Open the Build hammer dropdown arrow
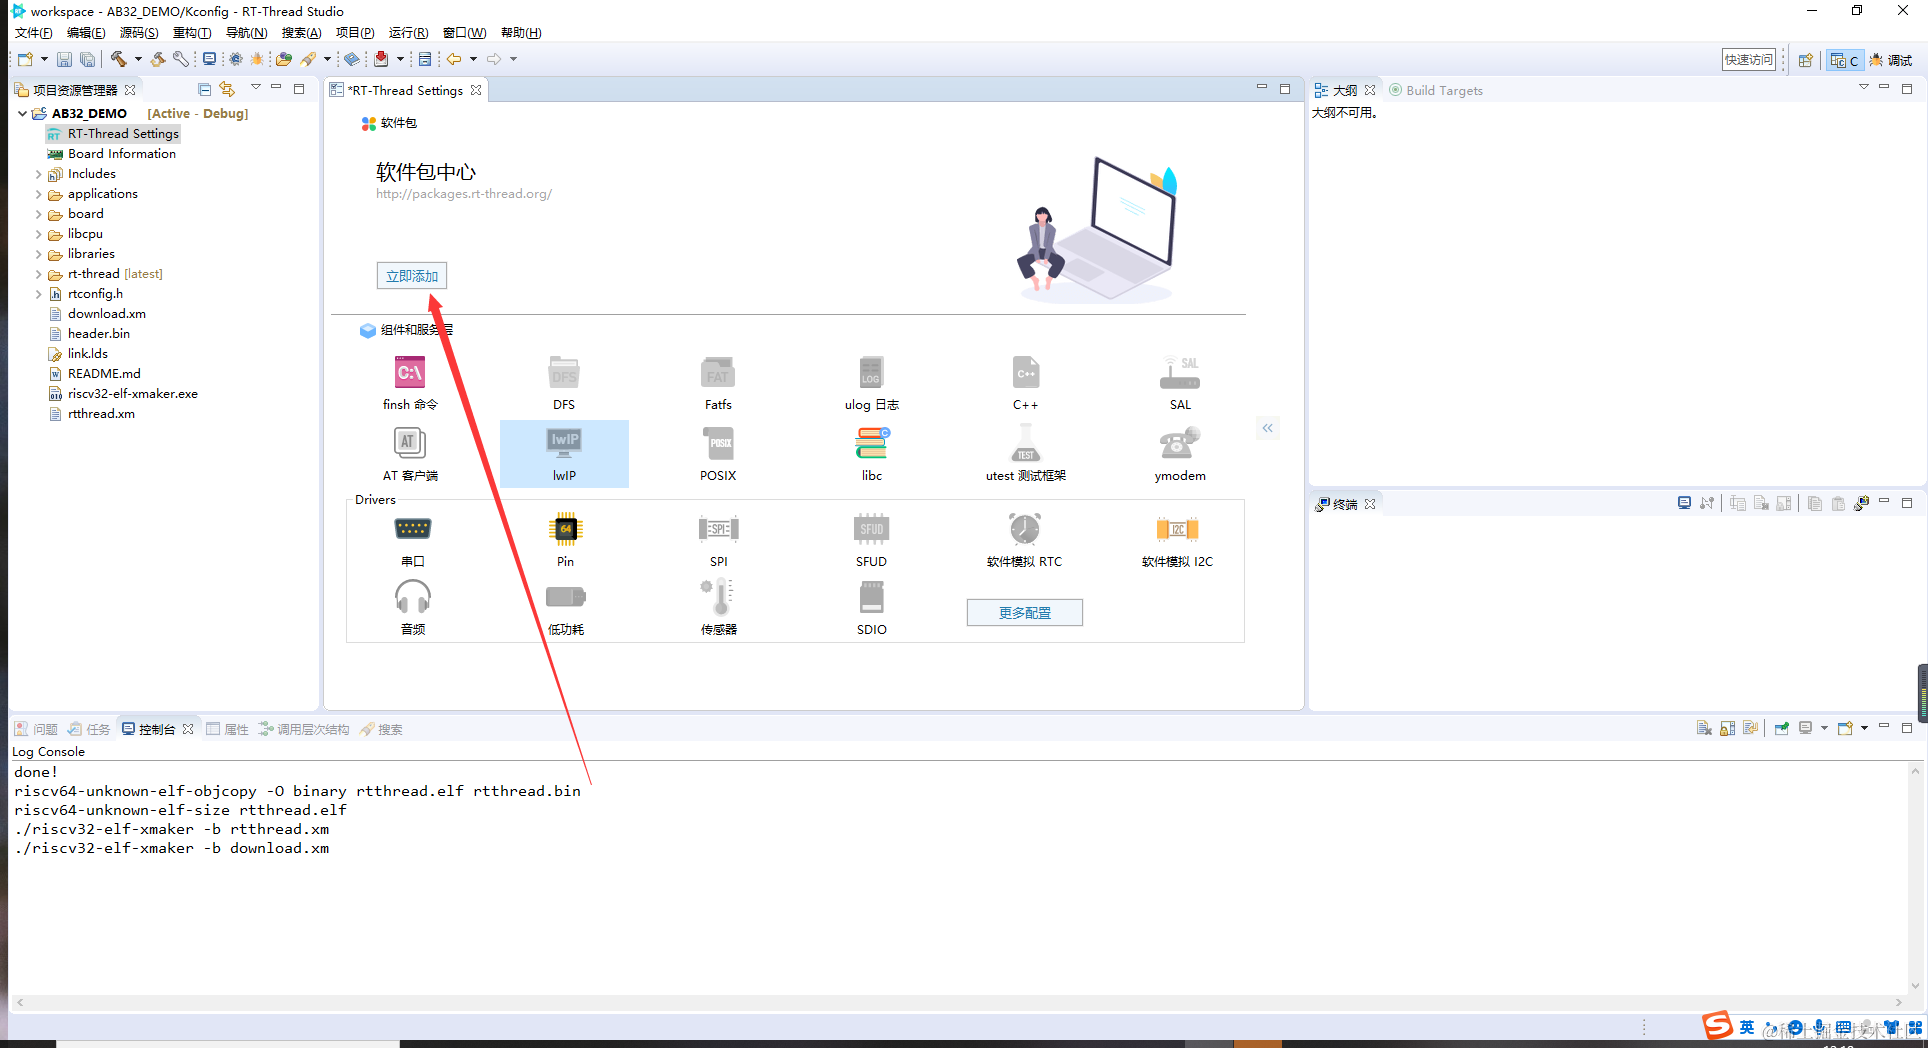Image resolution: width=1928 pixels, height=1048 pixels. click(138, 59)
